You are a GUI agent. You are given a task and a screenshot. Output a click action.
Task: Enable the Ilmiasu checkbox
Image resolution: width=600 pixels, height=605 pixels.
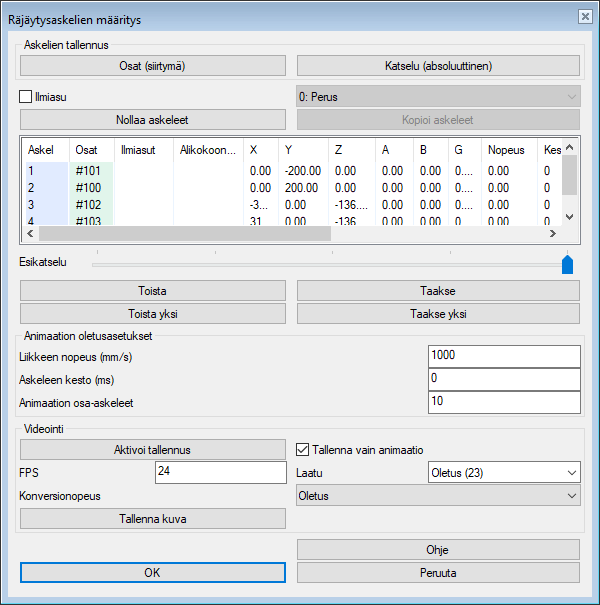coord(27,97)
